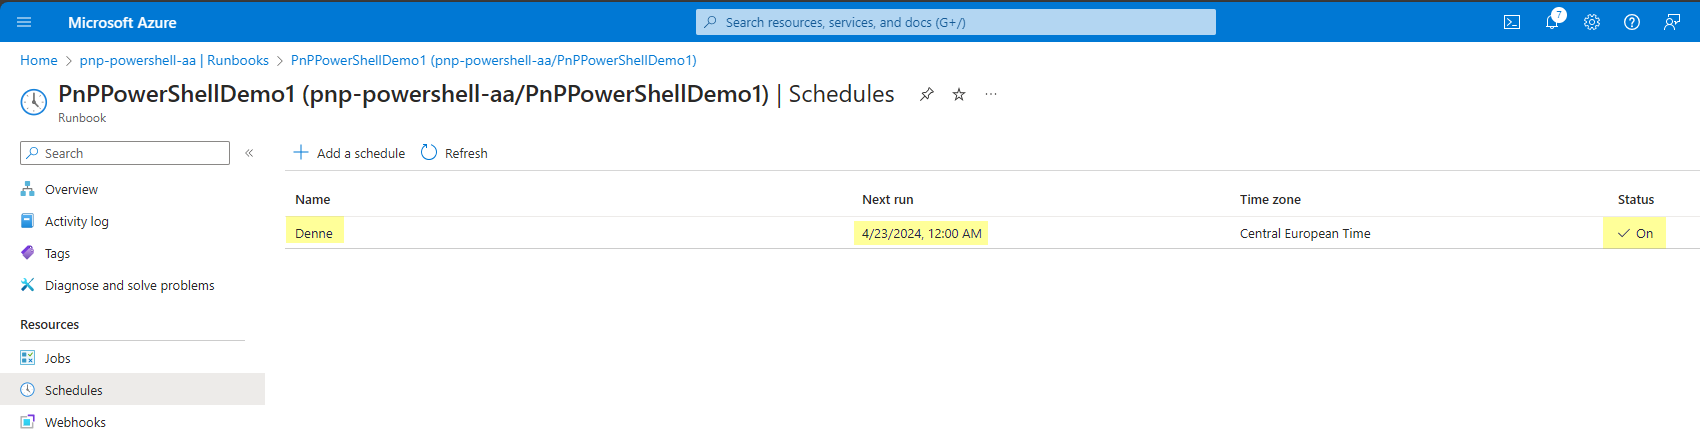Open portal settings gear
Image resolution: width=1700 pixels, height=441 pixels.
click(x=1592, y=22)
